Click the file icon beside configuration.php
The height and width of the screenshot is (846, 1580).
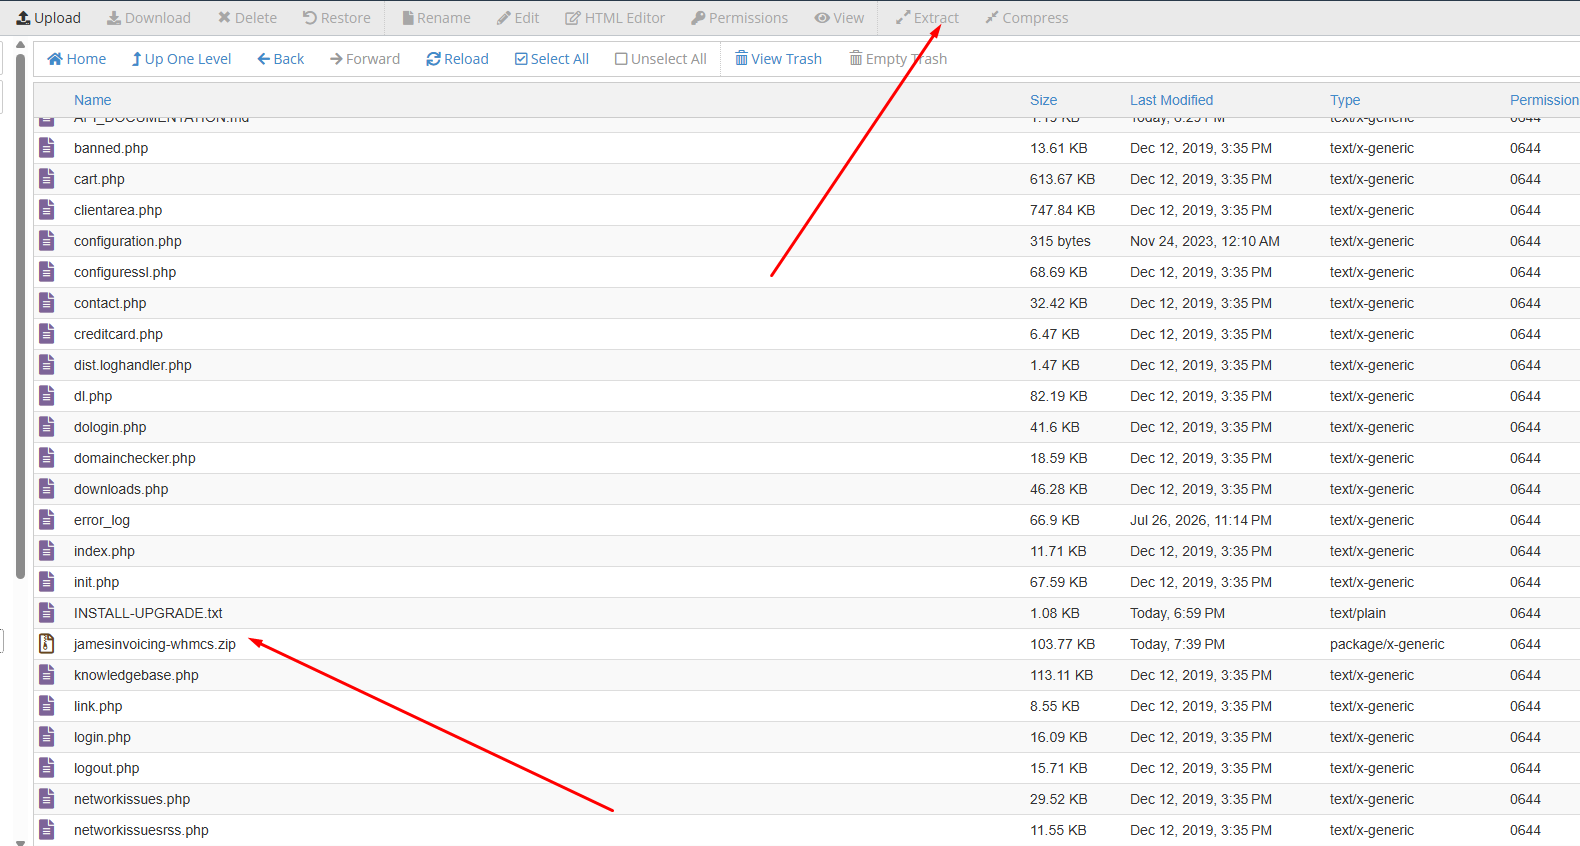pos(47,241)
